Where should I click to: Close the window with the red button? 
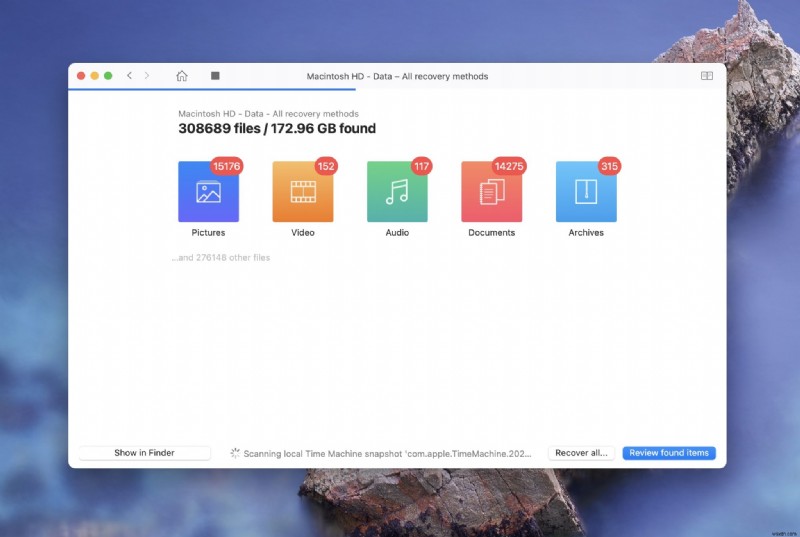tap(81, 75)
